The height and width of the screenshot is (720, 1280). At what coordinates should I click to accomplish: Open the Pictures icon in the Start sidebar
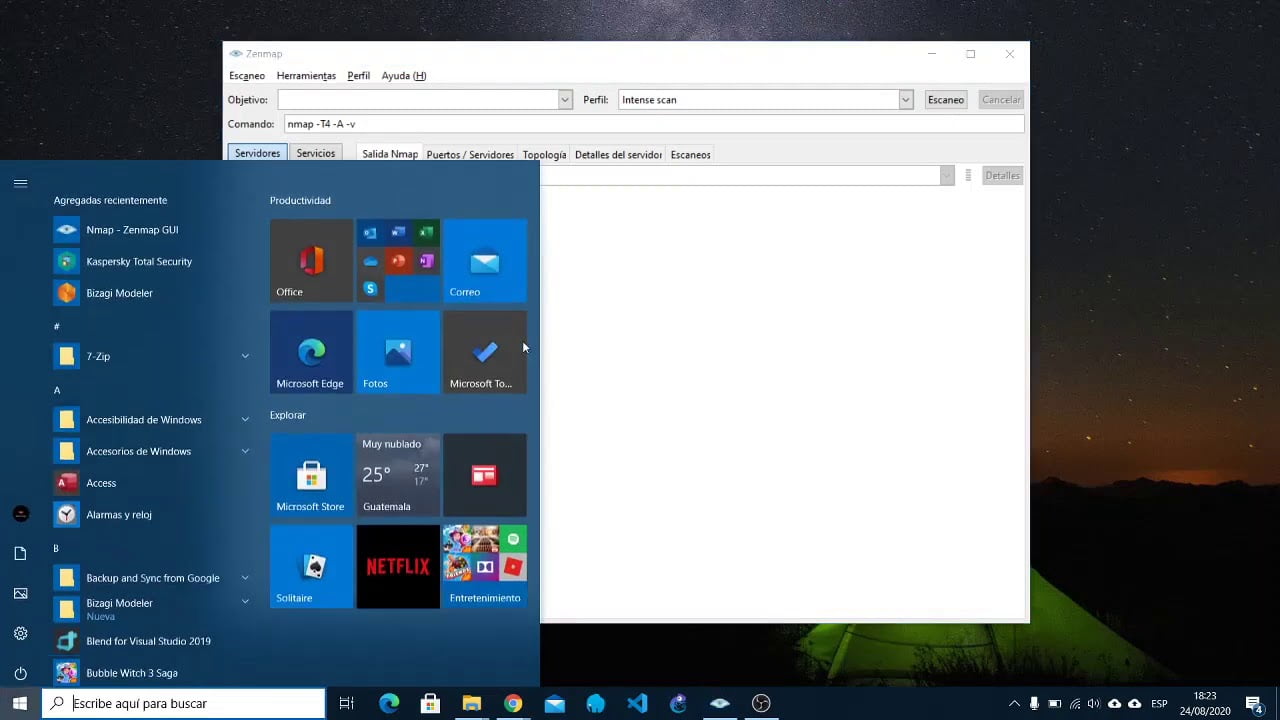click(20, 593)
